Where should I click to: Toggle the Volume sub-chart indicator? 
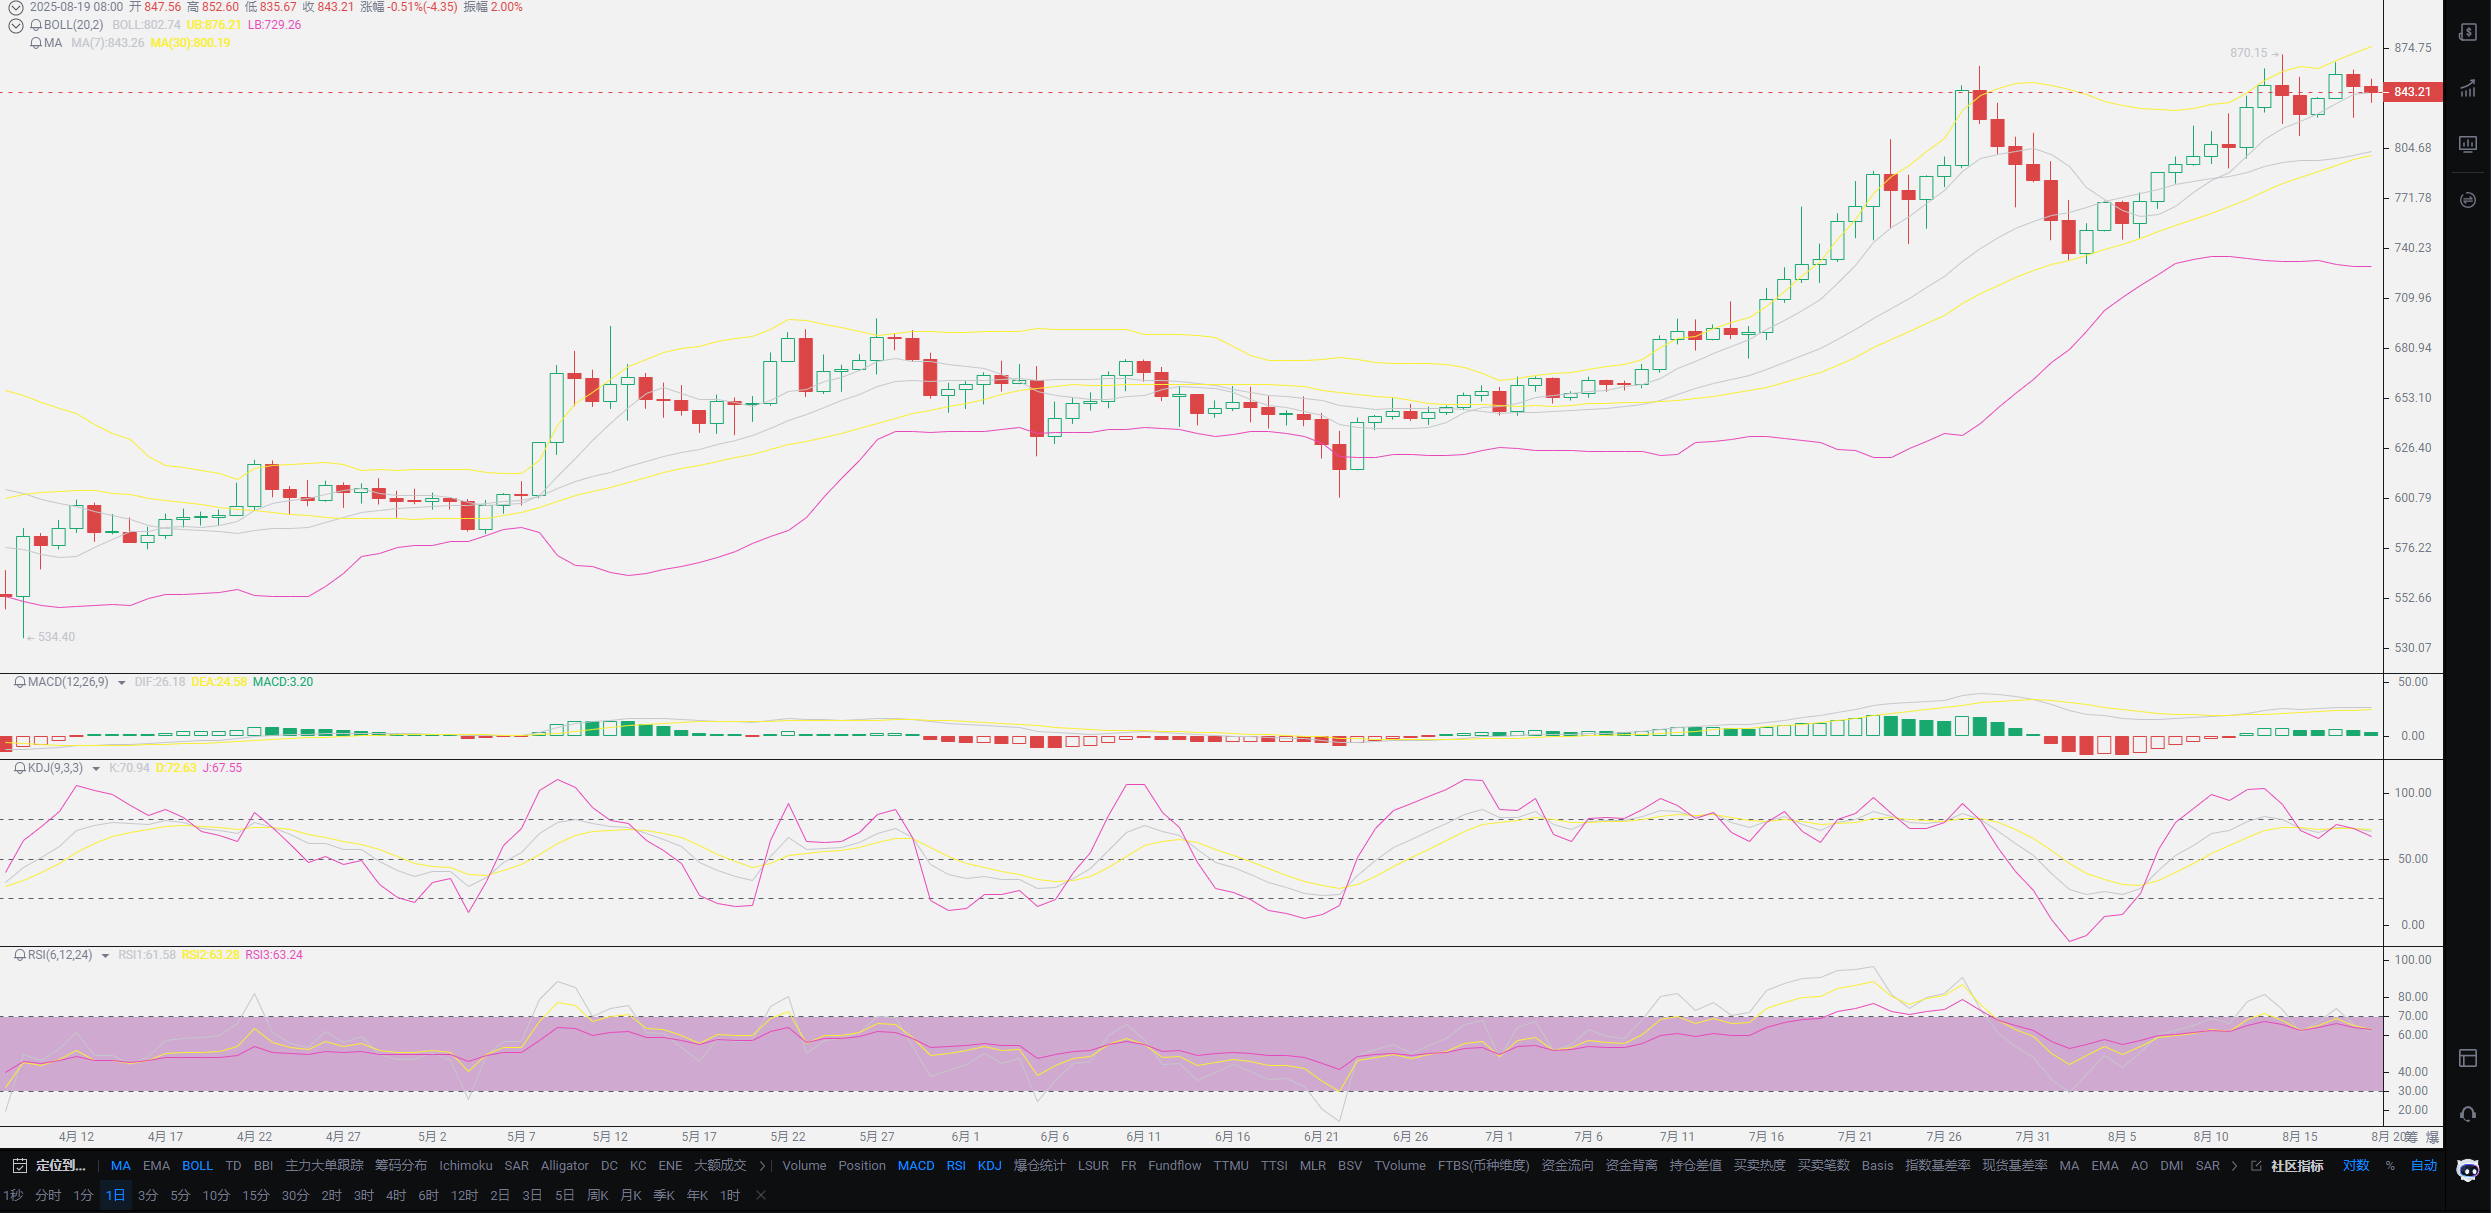pyautogui.click(x=804, y=1166)
